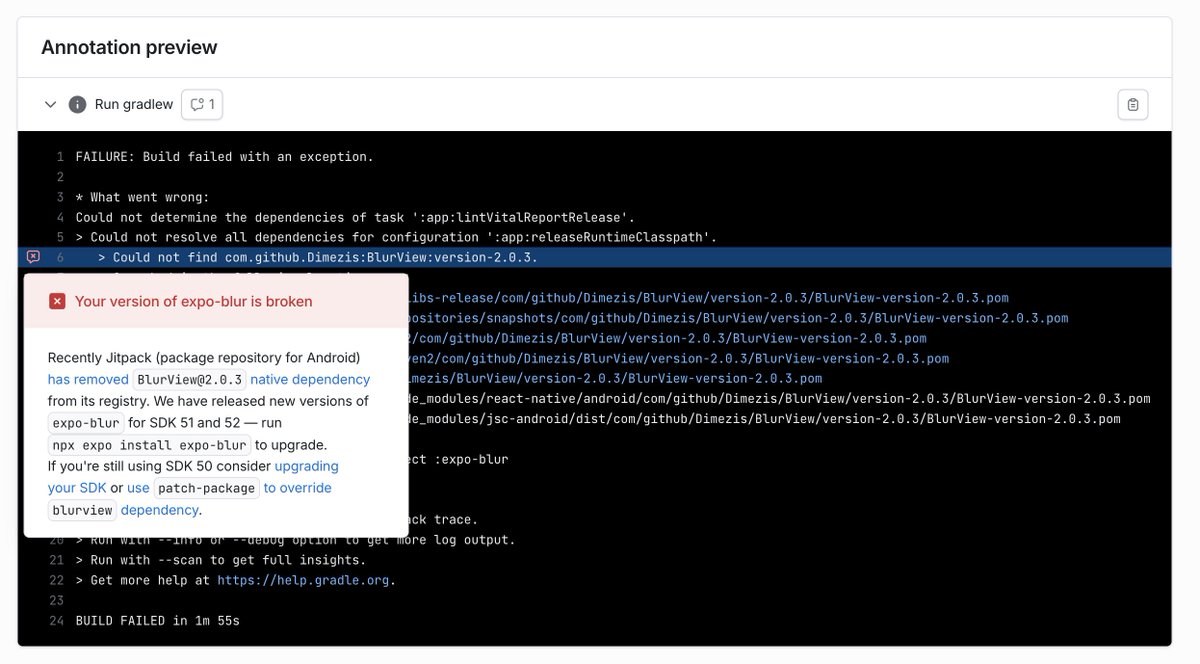
Task: Click the expo-blur code label in the popup
Action: coord(86,423)
